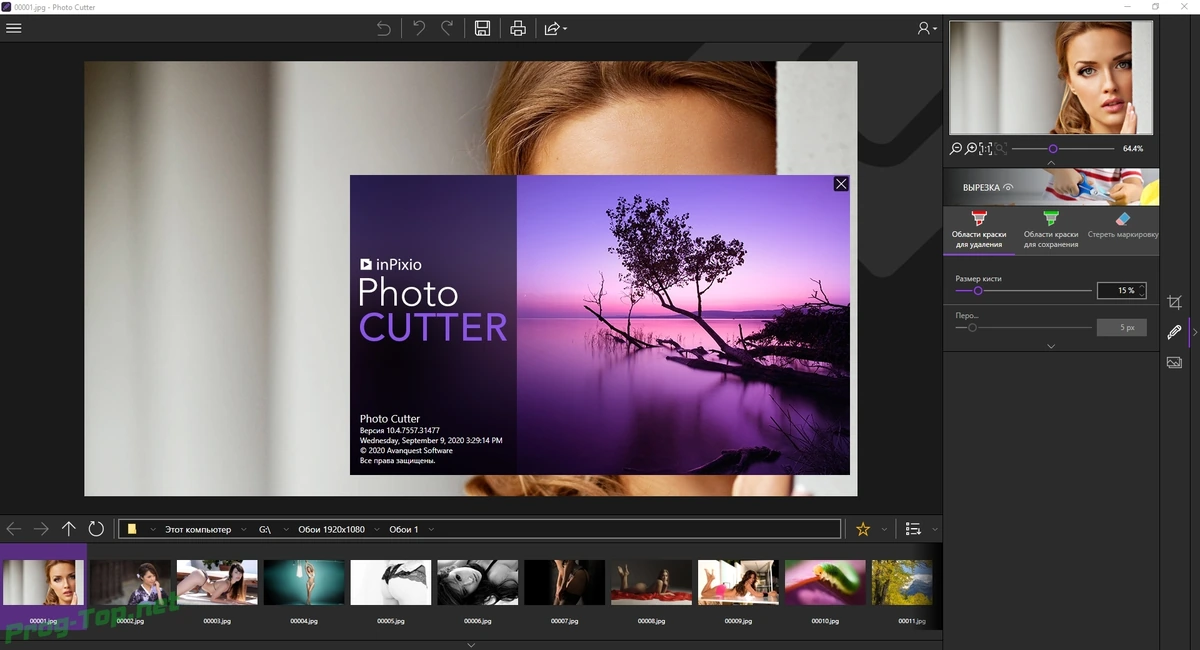Open the sort options dropdown arrow
This screenshot has width=1200, height=650.
pyautogui.click(x=935, y=529)
